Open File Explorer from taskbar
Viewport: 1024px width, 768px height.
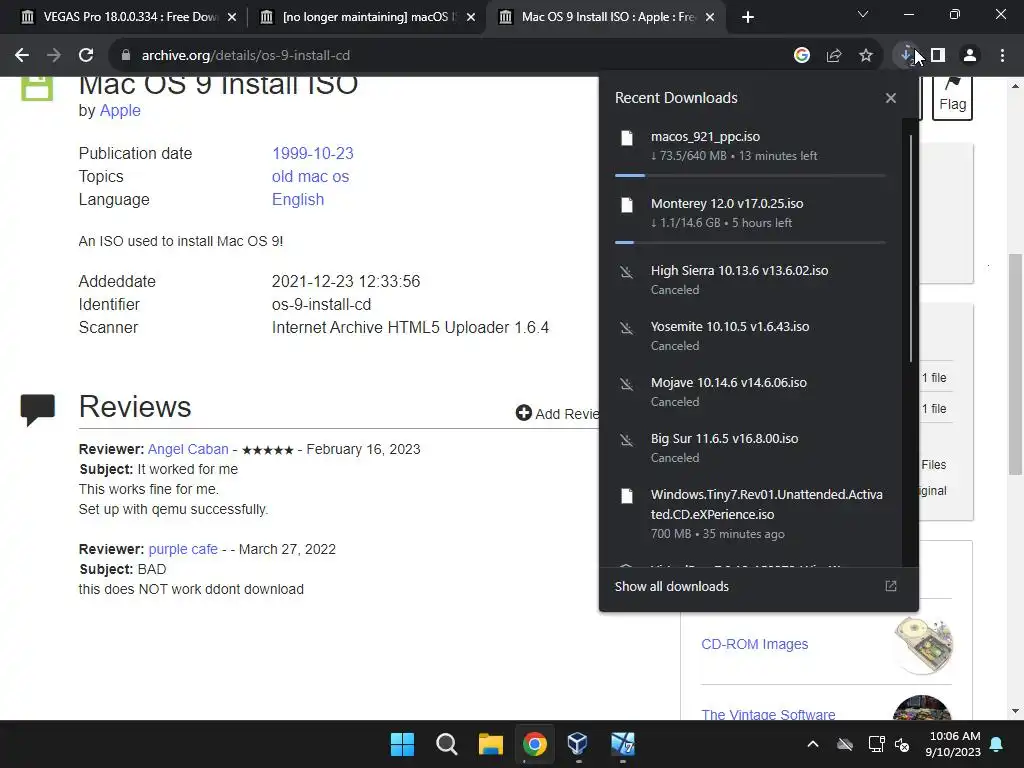[x=490, y=744]
